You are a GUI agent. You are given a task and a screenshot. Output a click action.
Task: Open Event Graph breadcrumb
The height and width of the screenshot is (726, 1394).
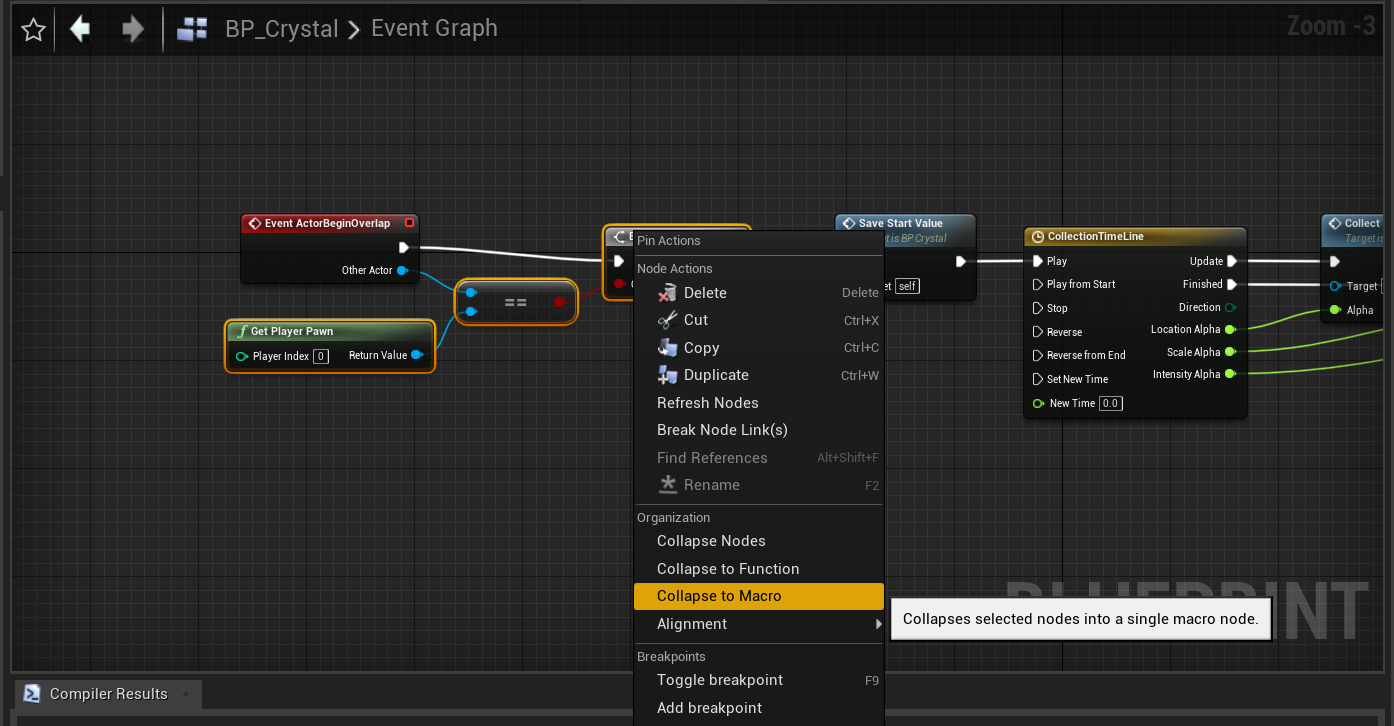(434, 28)
